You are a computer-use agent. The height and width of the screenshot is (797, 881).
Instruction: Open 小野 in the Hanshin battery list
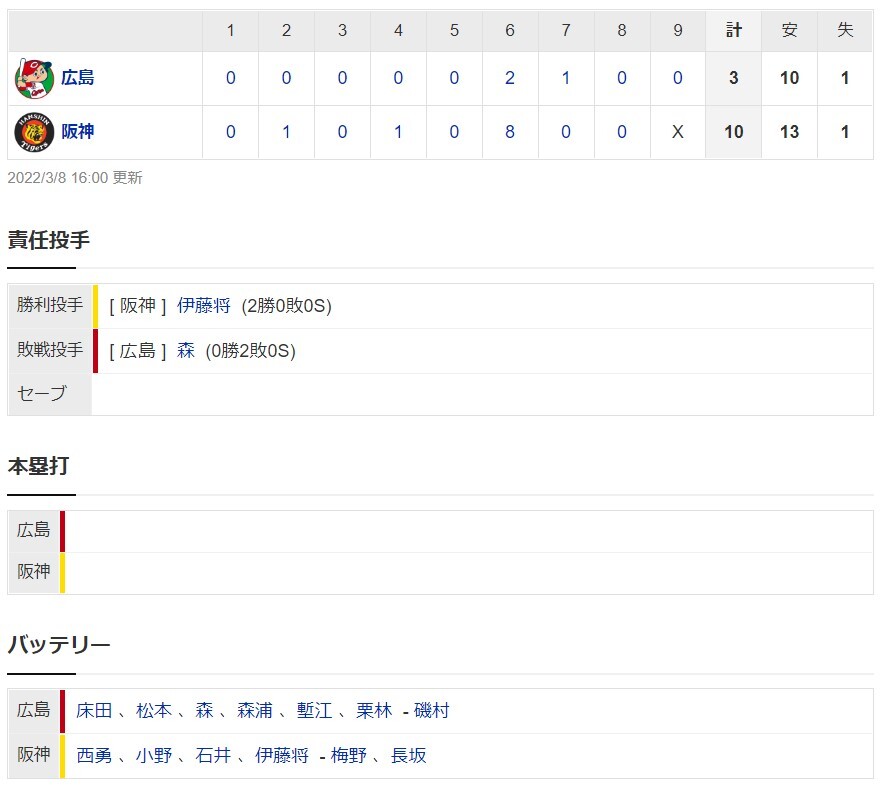point(153,755)
